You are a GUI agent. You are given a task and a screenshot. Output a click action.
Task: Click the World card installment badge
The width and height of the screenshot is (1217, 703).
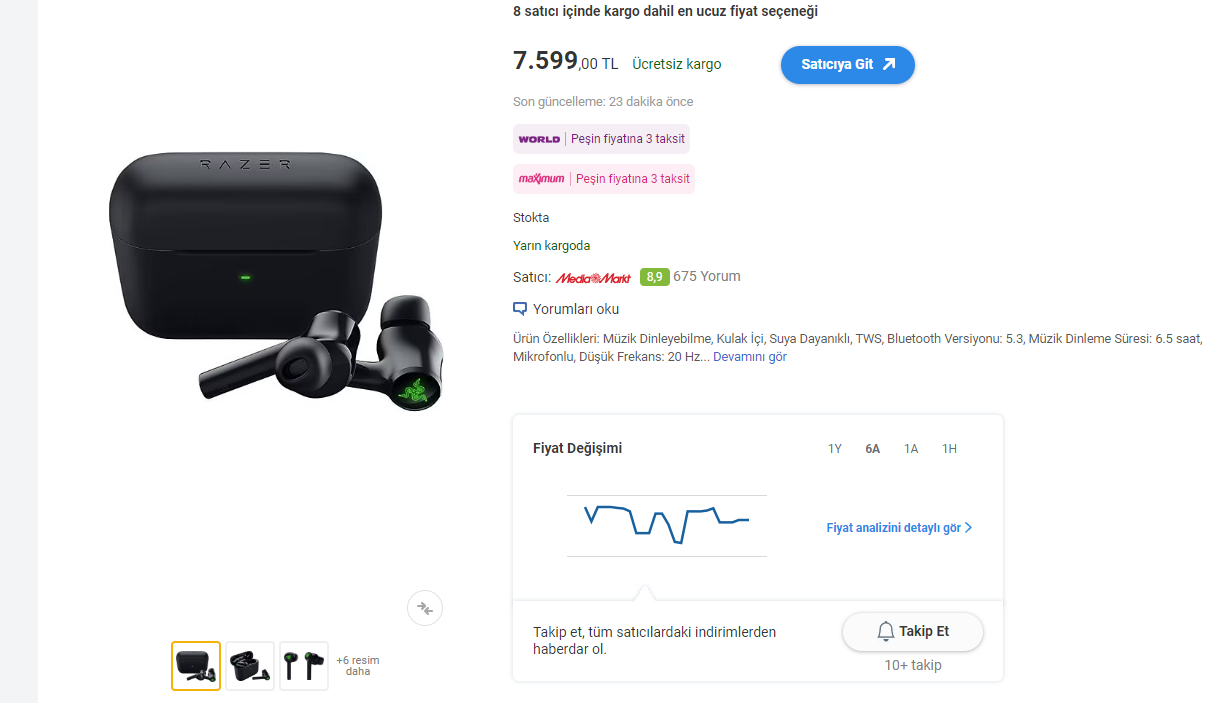tap(601, 139)
